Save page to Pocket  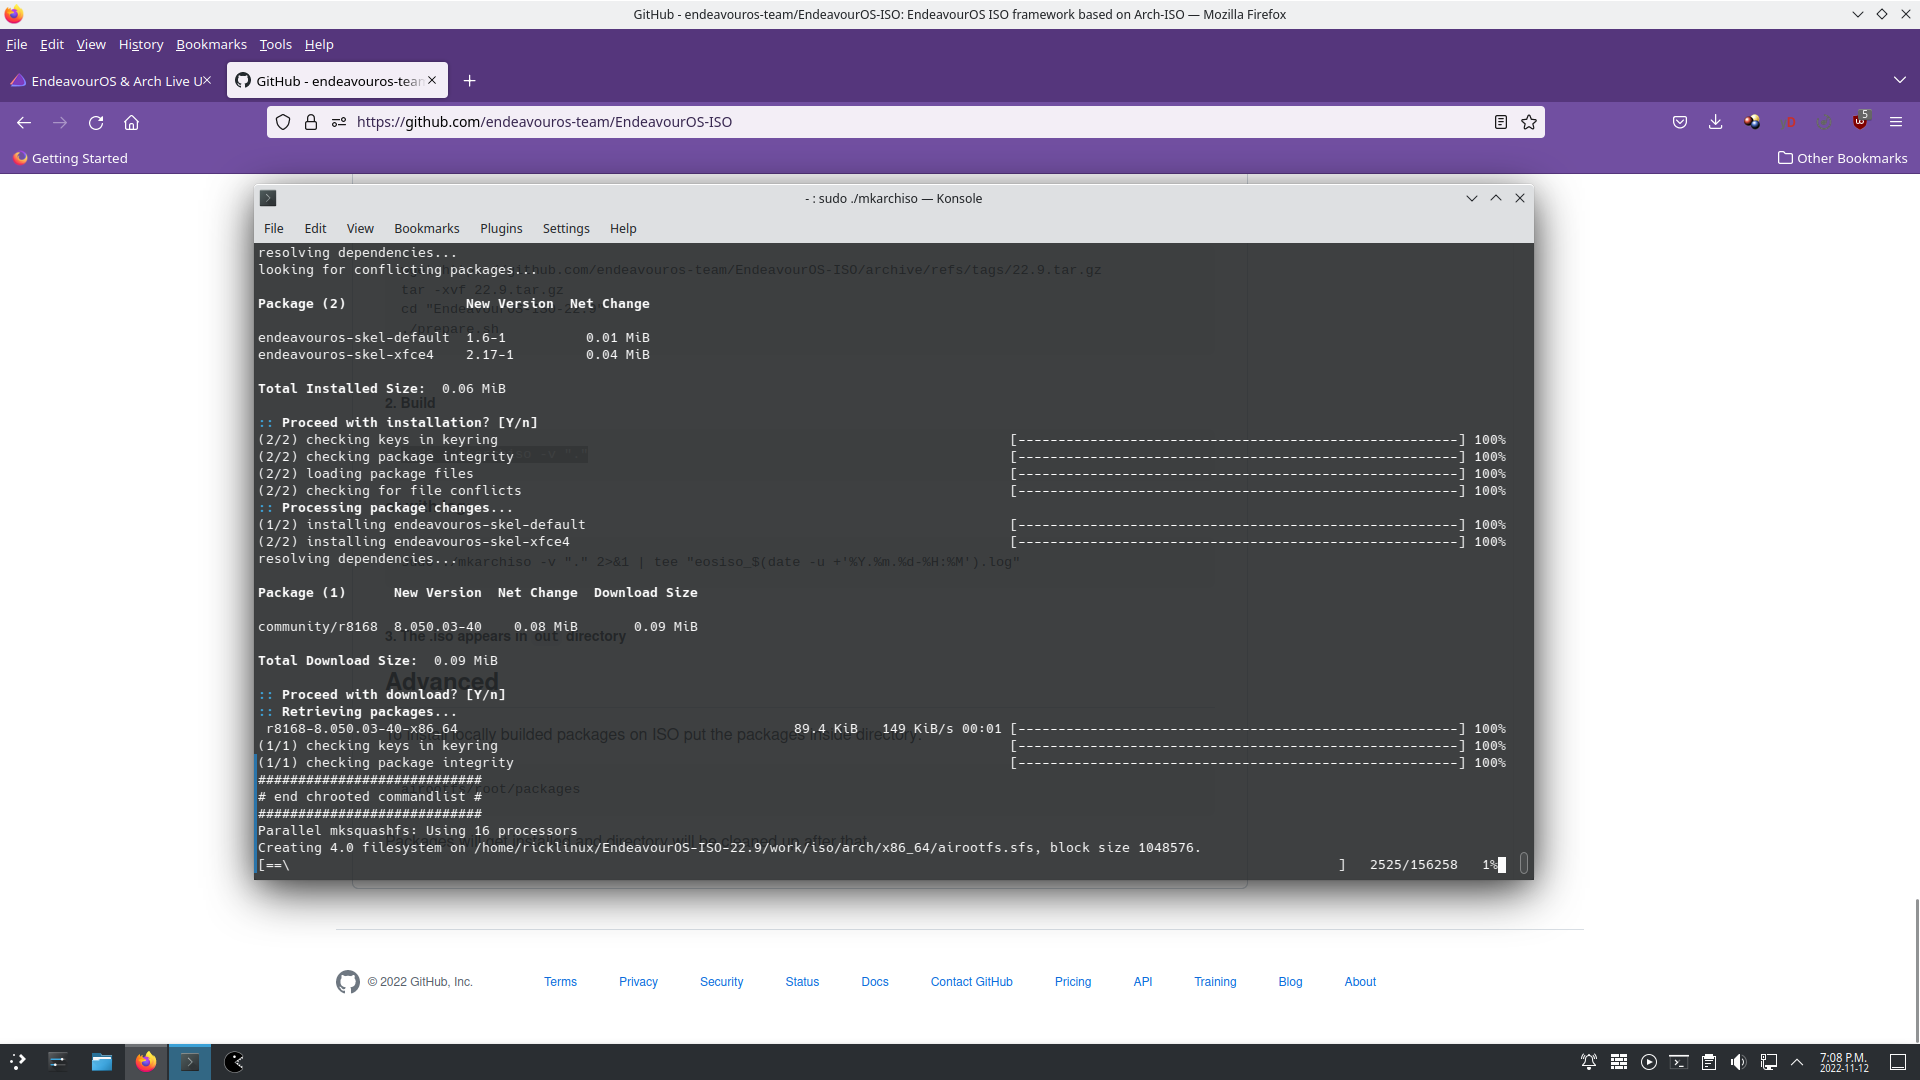[x=1680, y=122]
